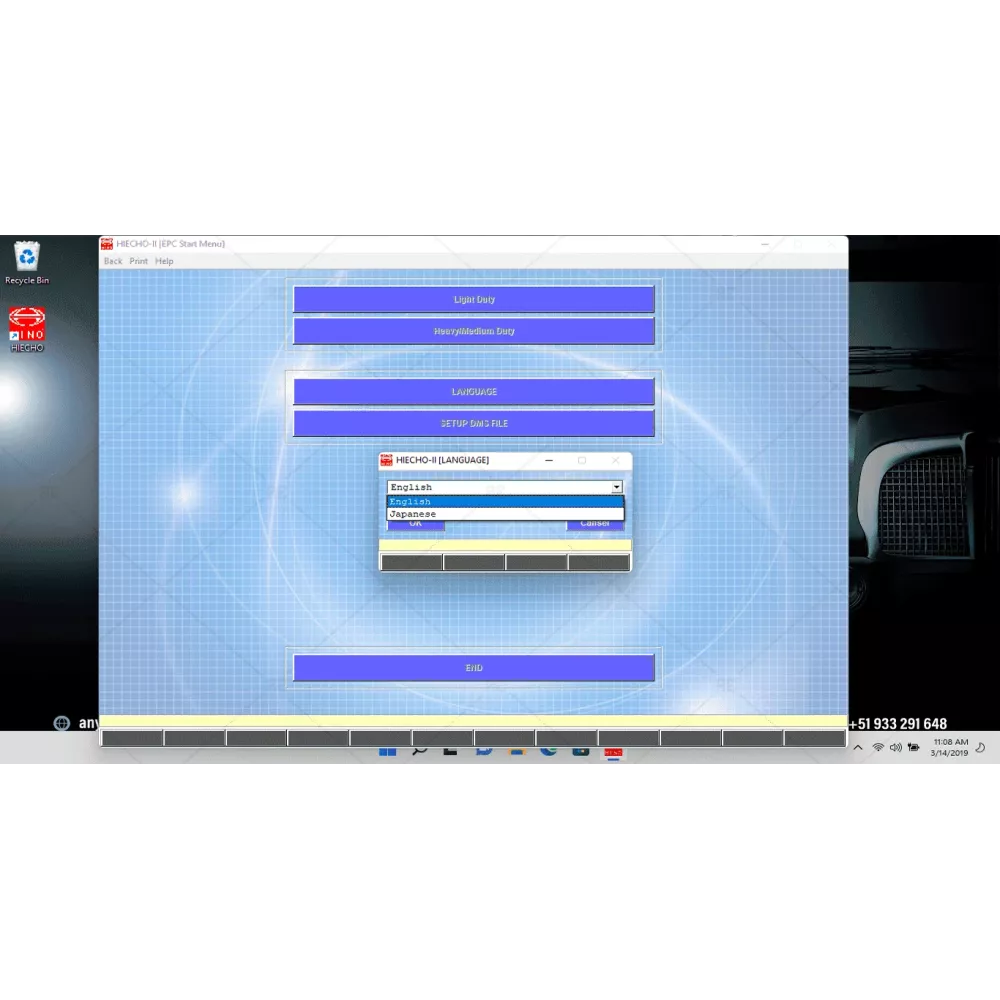Open the Wi-Fi network tray icon
This screenshot has height=1000, width=1000.
(878, 748)
